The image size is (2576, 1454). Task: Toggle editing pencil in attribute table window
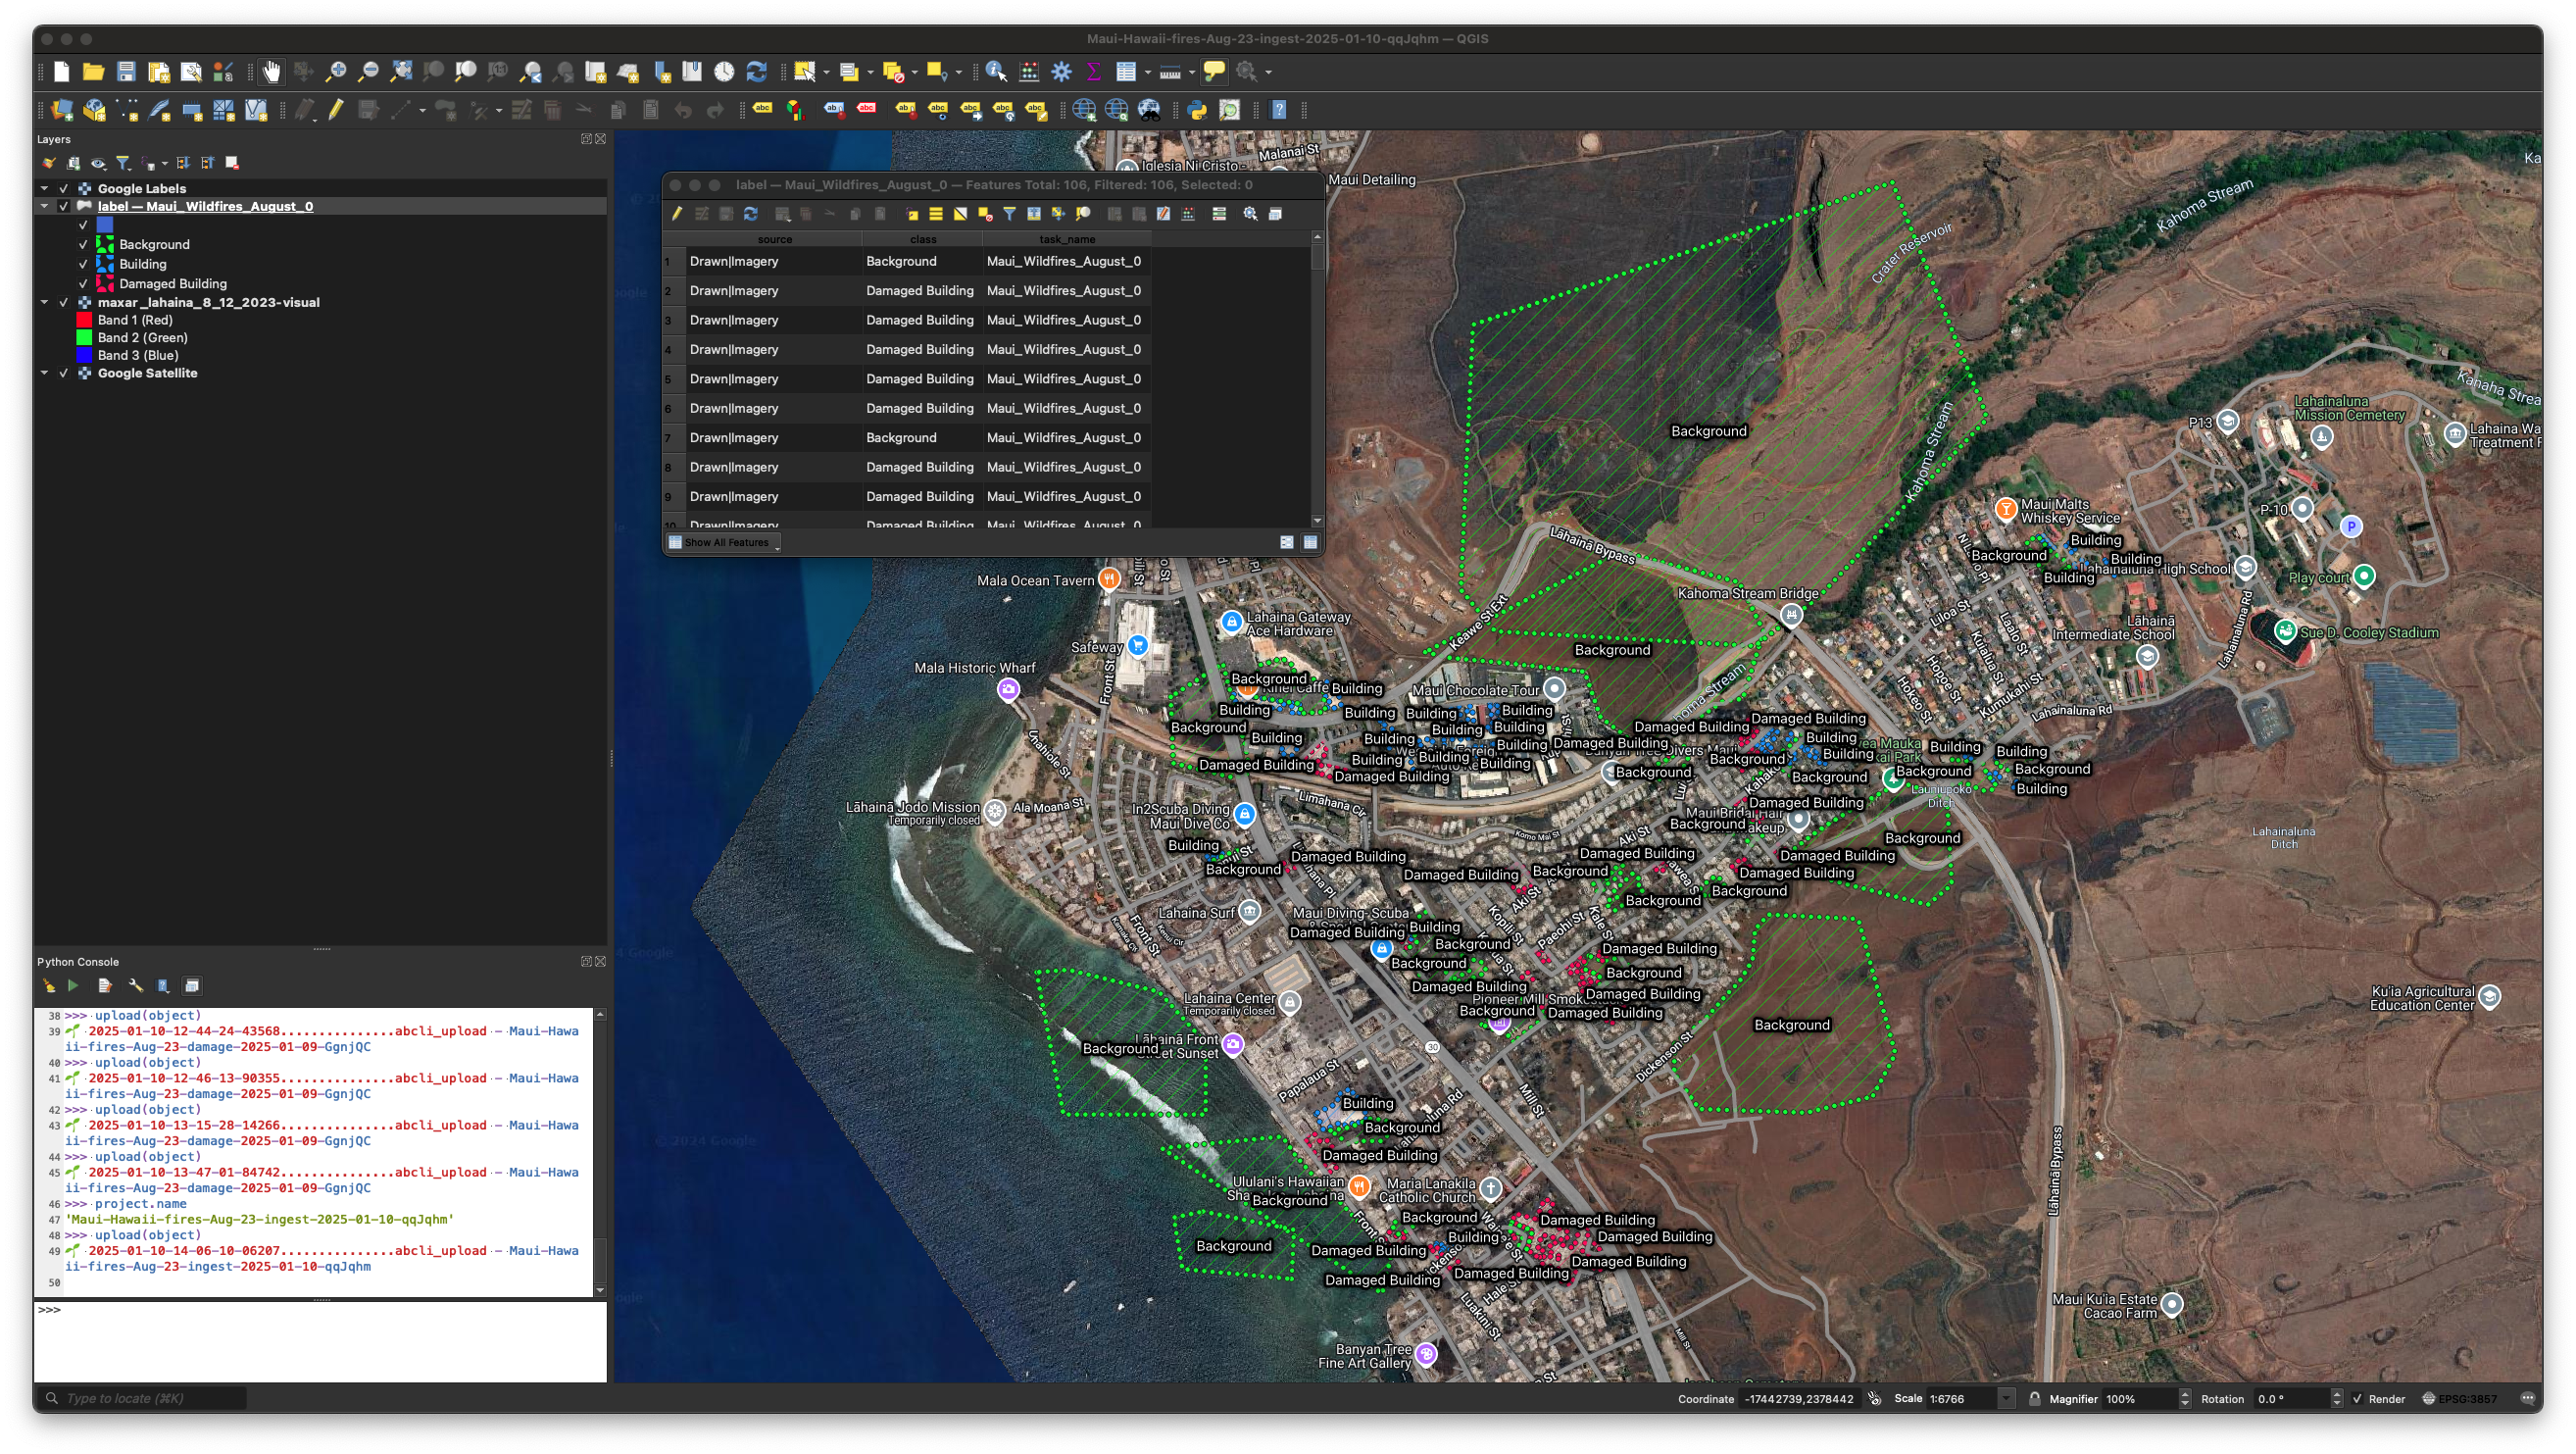pyautogui.click(x=677, y=214)
